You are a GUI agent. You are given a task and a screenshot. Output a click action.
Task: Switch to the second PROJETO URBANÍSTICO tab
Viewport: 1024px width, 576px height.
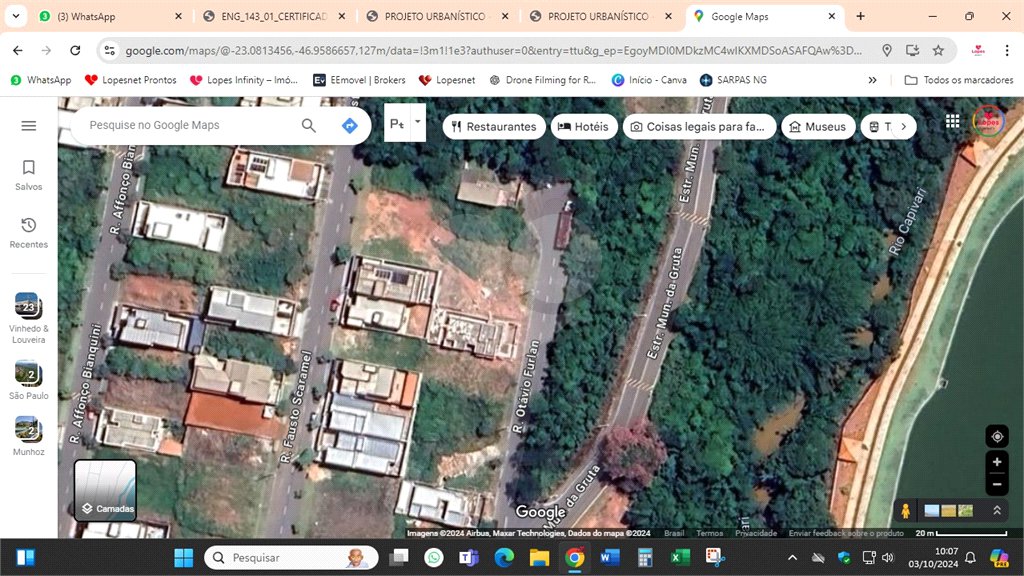point(600,16)
